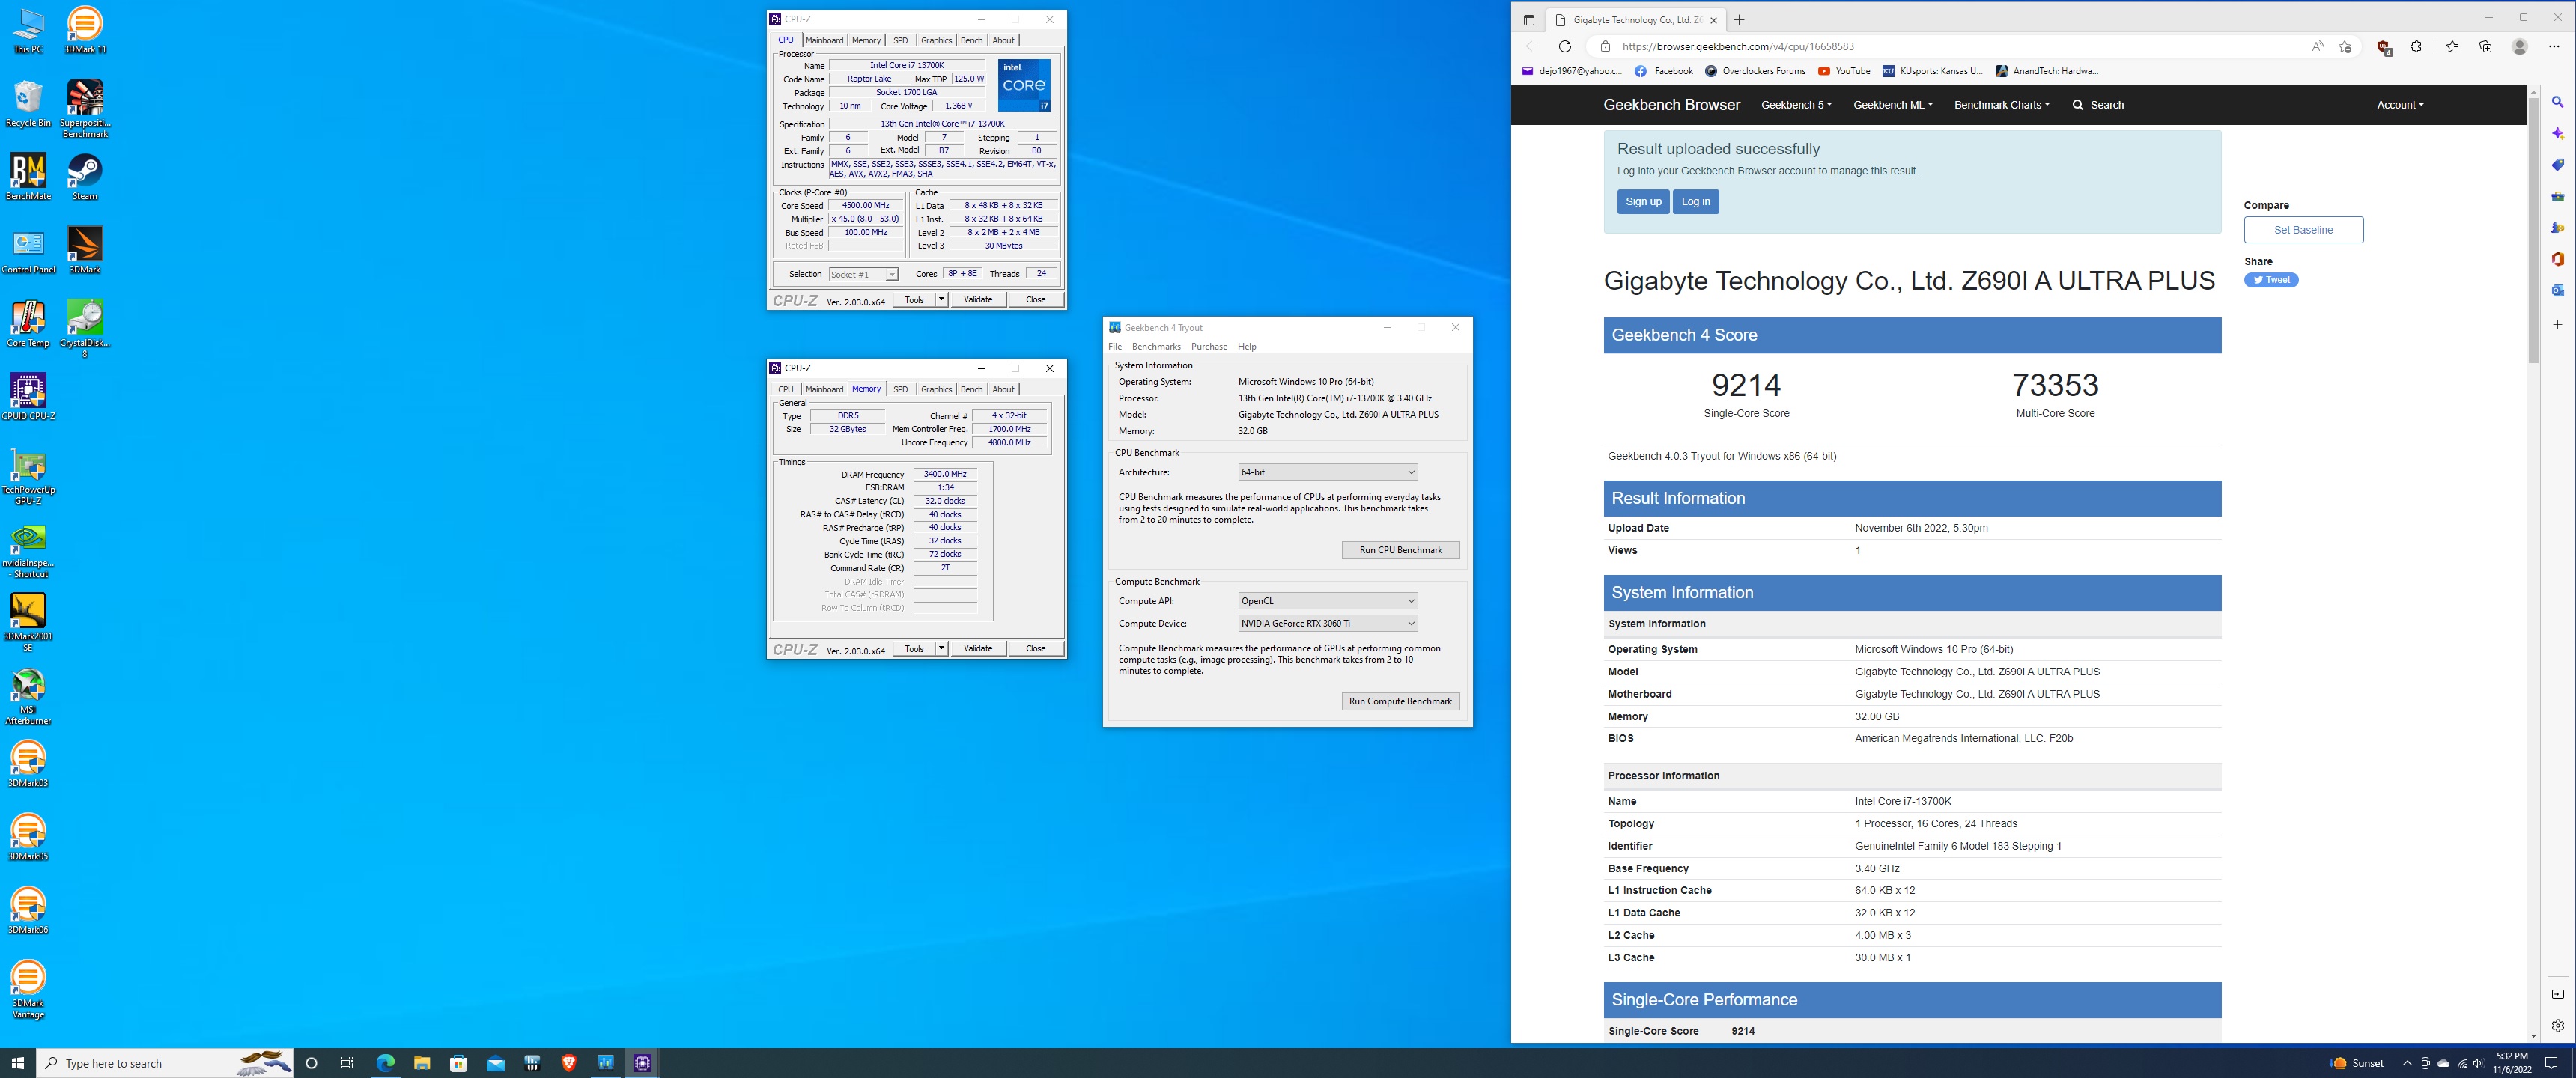Select the TechPowerUp GPU-Z desktop icon
This screenshot has height=1078, width=2576.
(x=28, y=476)
